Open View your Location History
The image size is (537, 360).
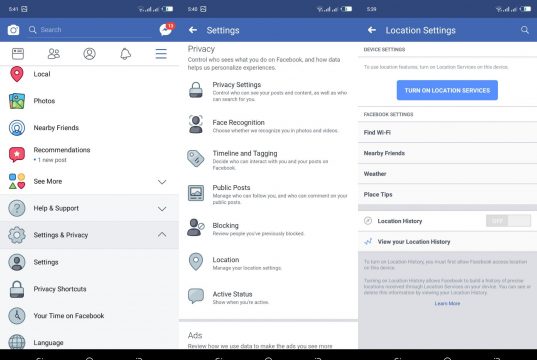click(447, 241)
